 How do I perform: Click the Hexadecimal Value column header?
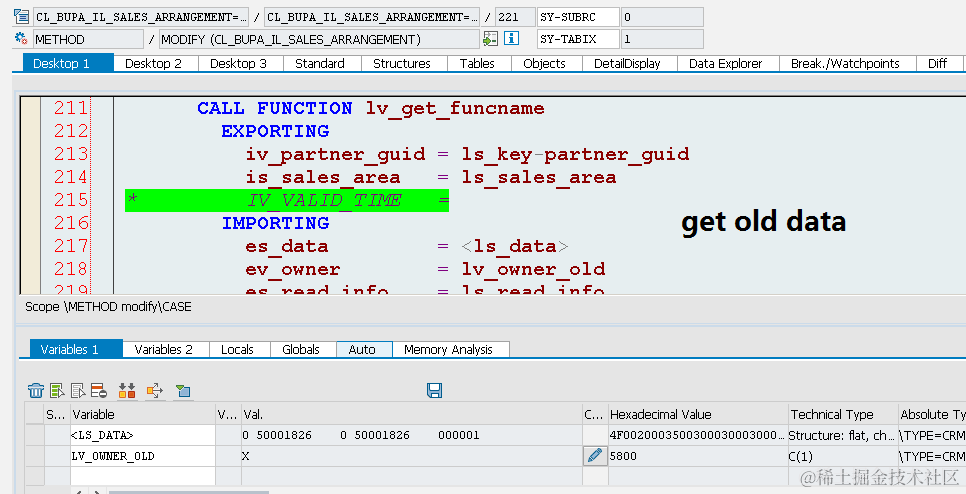tap(698, 414)
